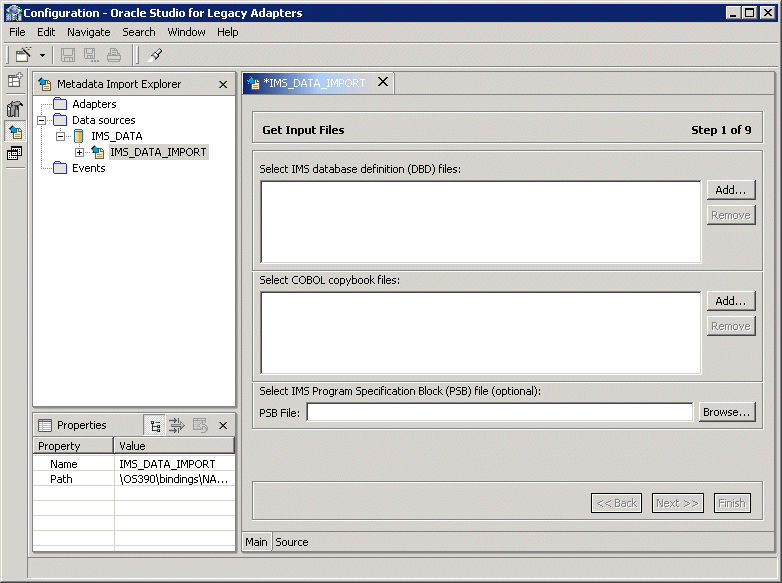This screenshot has width=782, height=583.
Task: Click Add for COBOL copybook files
Action: tap(731, 301)
